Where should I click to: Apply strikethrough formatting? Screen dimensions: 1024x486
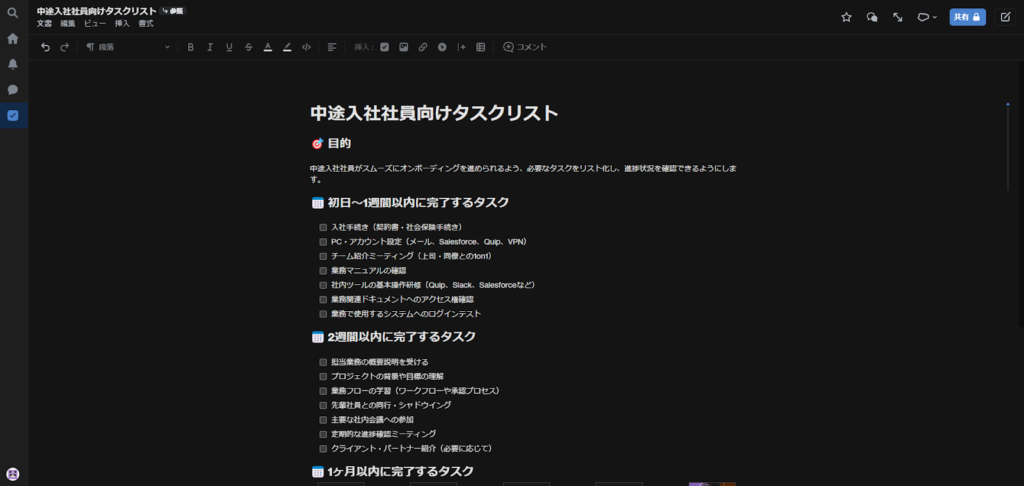click(248, 47)
